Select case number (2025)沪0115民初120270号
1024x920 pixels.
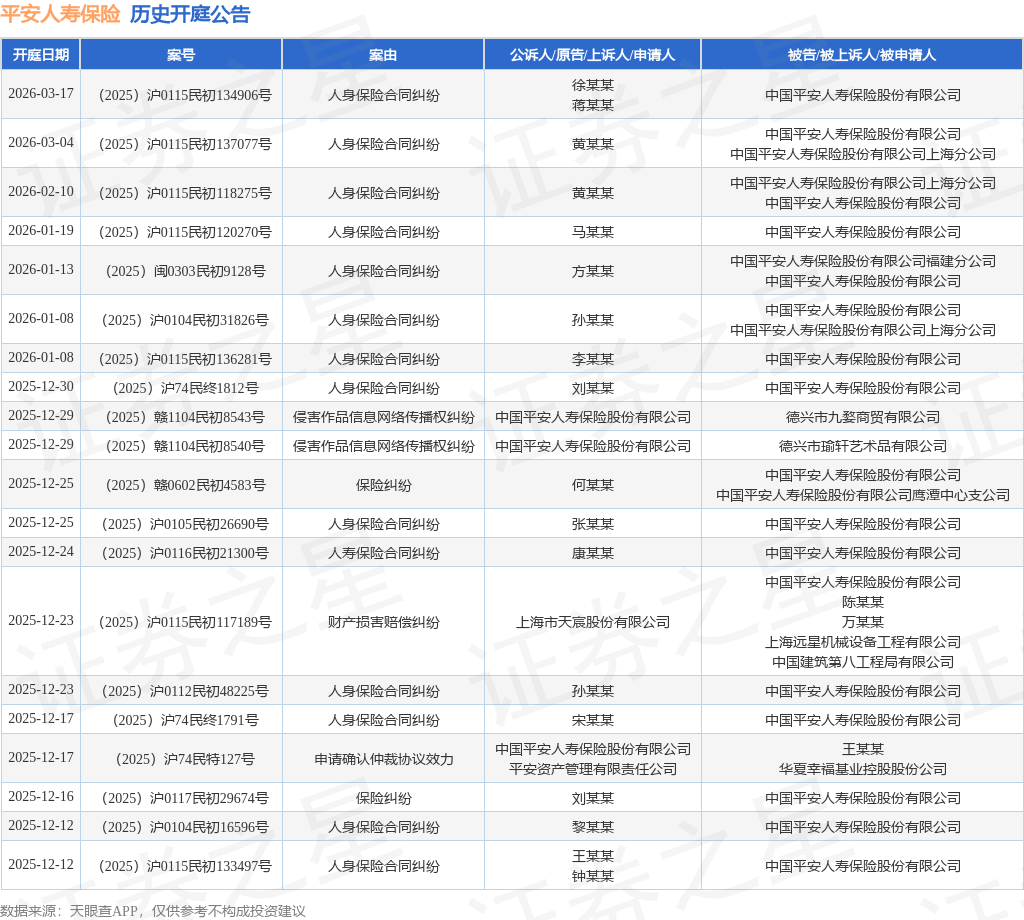pyautogui.click(x=185, y=232)
